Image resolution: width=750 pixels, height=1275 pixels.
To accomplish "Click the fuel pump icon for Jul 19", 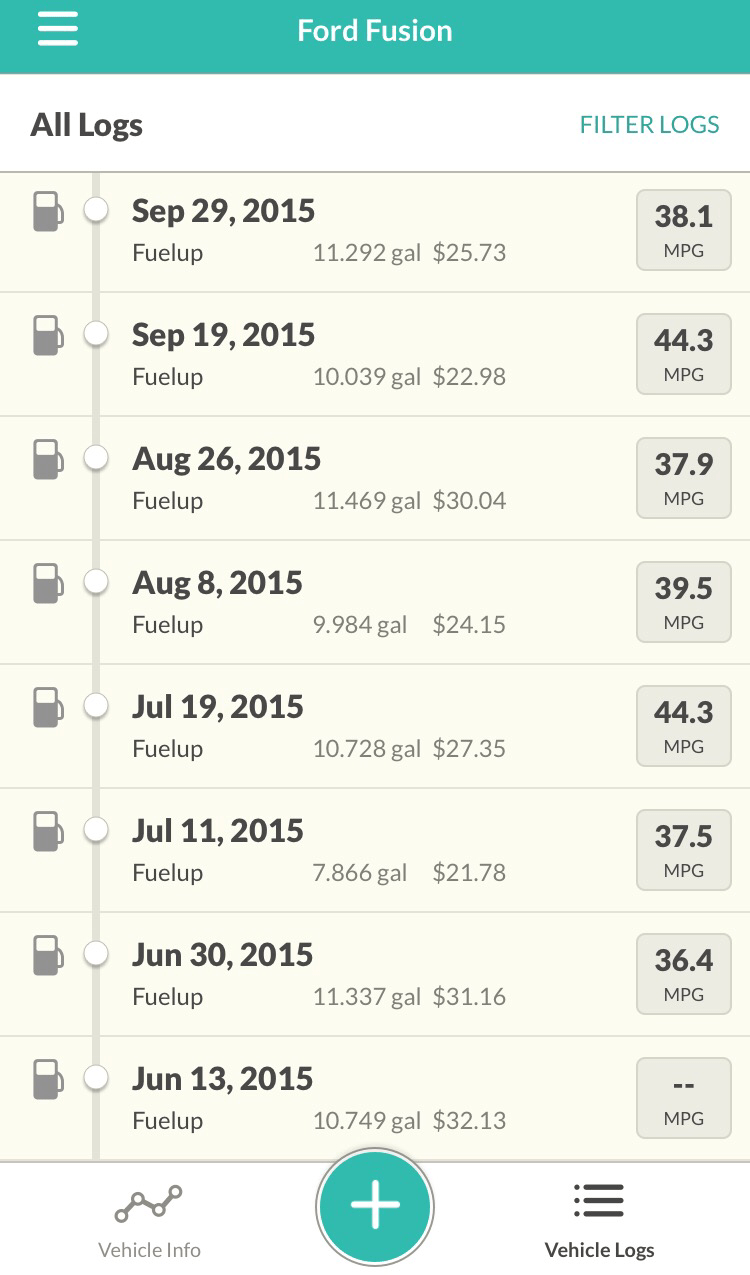I will [47, 708].
